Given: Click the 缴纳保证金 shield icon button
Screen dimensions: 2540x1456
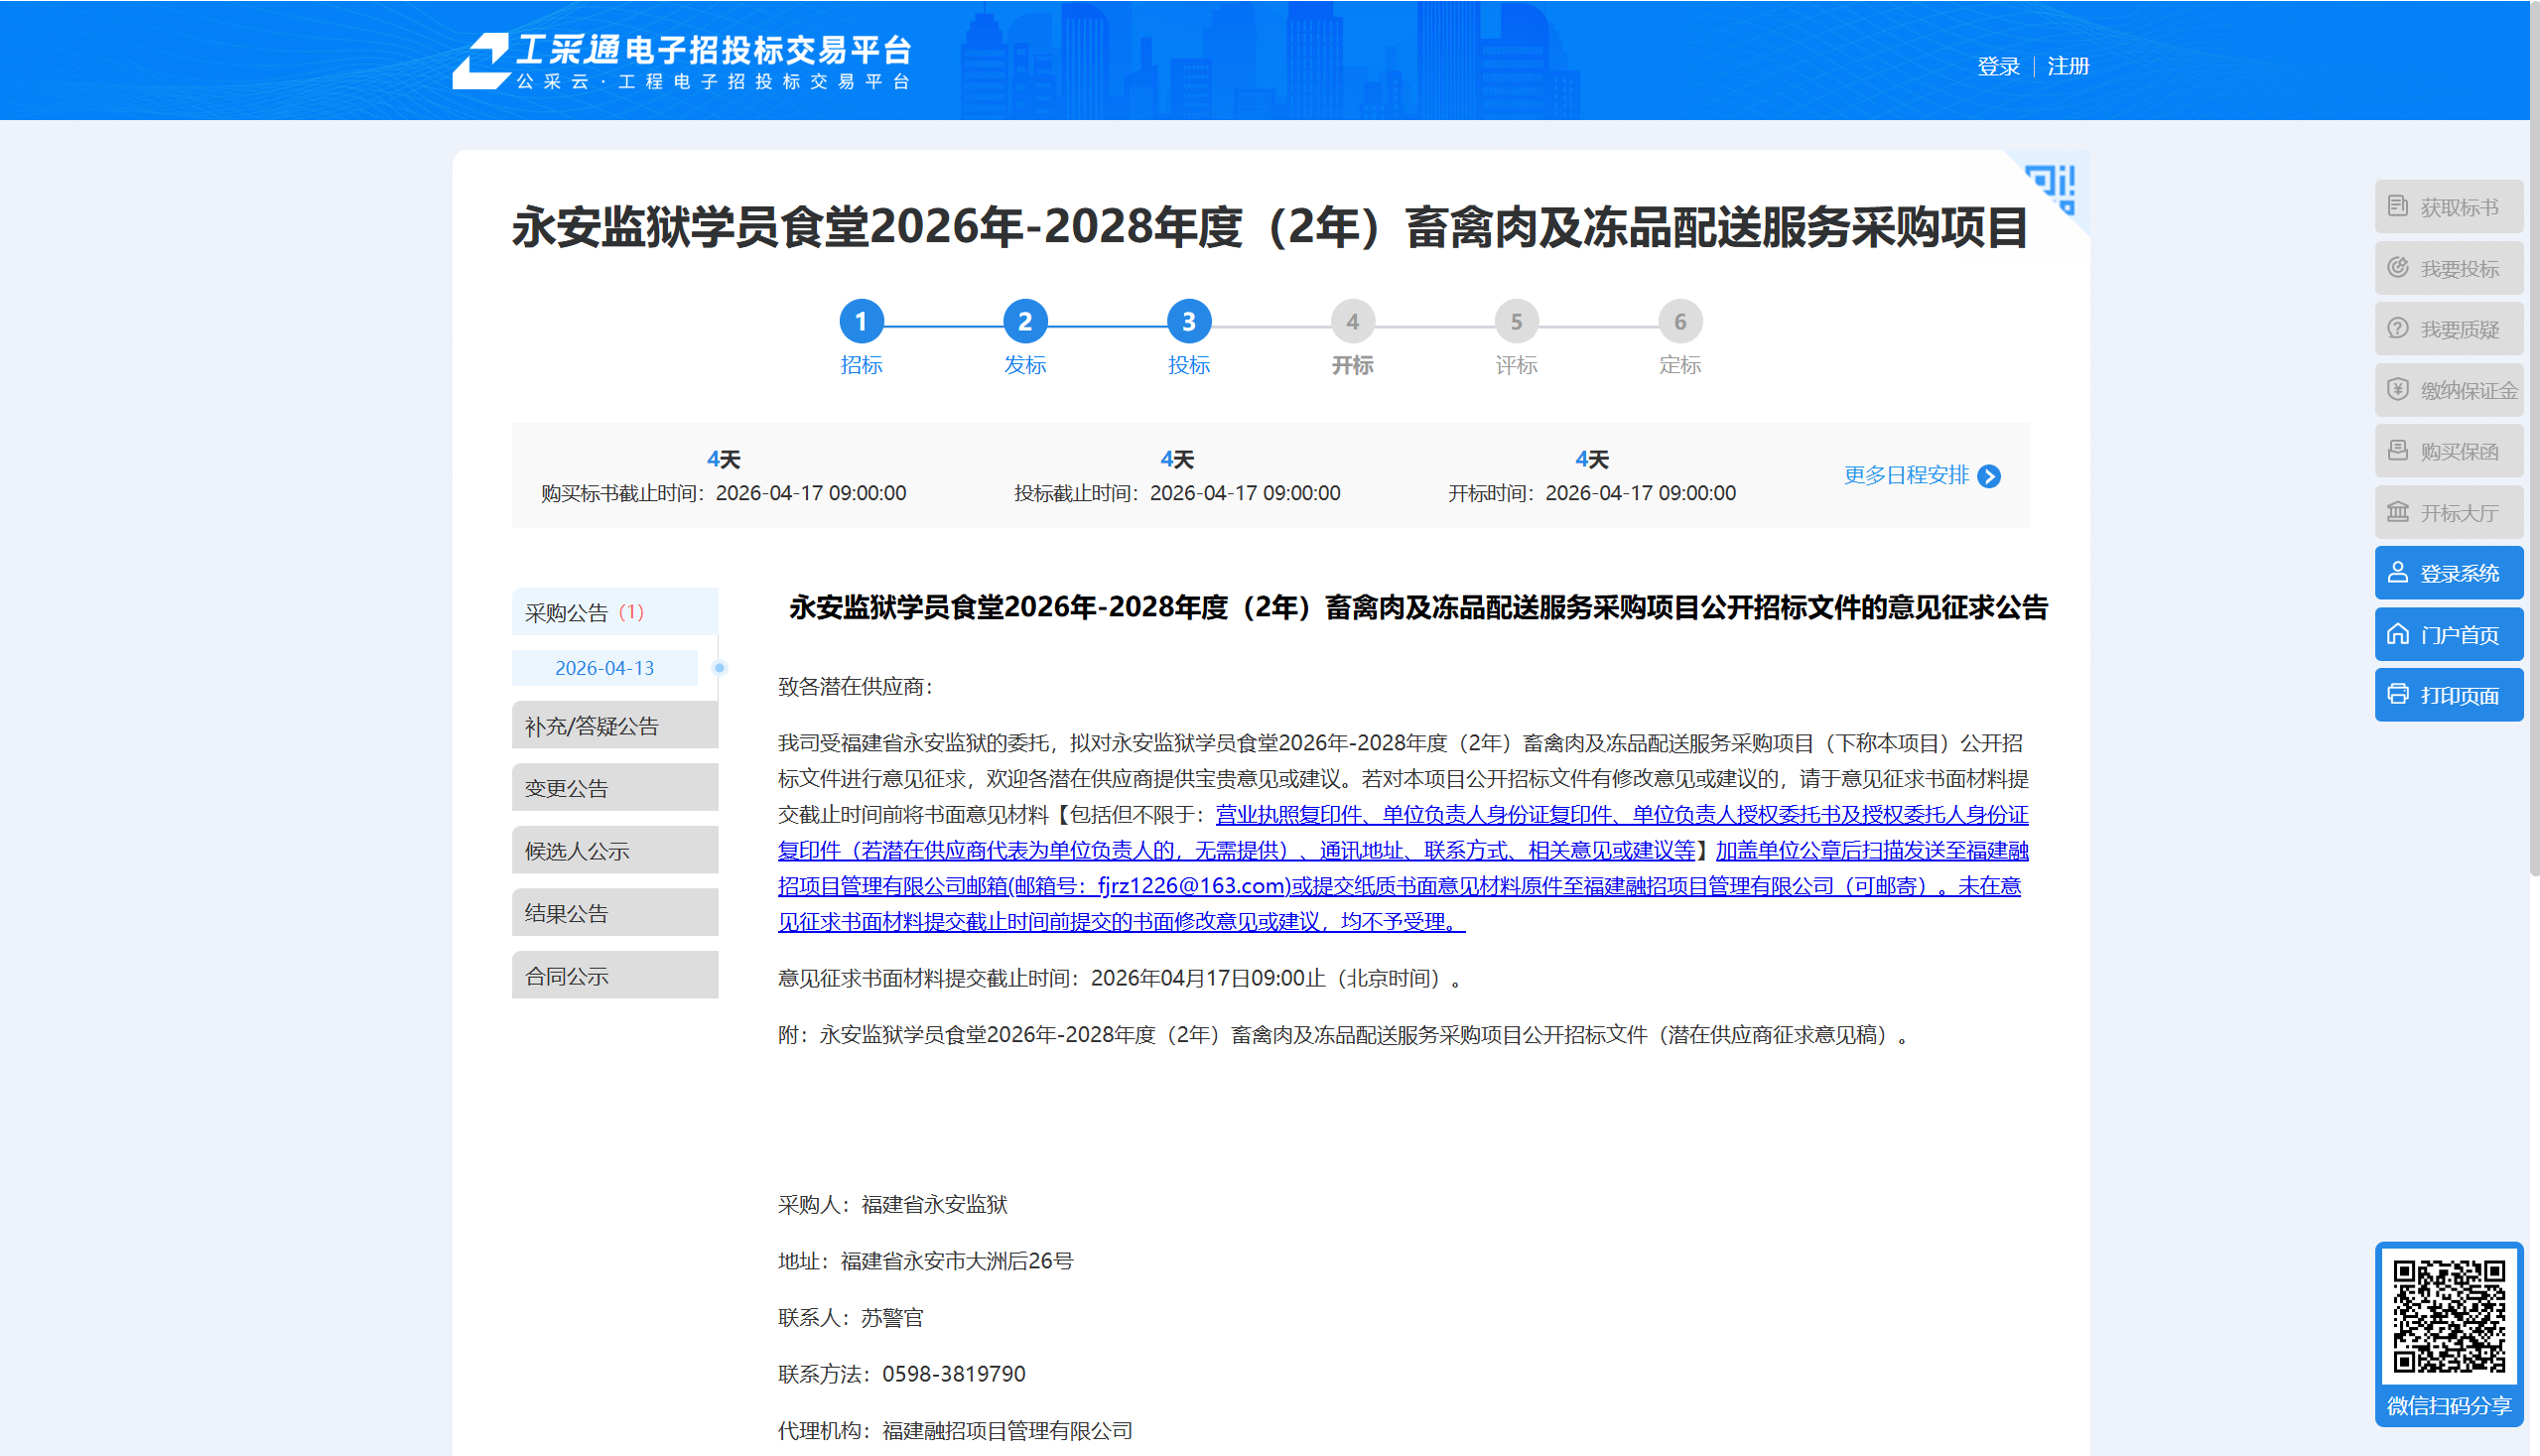Looking at the screenshot, I should 2448,390.
